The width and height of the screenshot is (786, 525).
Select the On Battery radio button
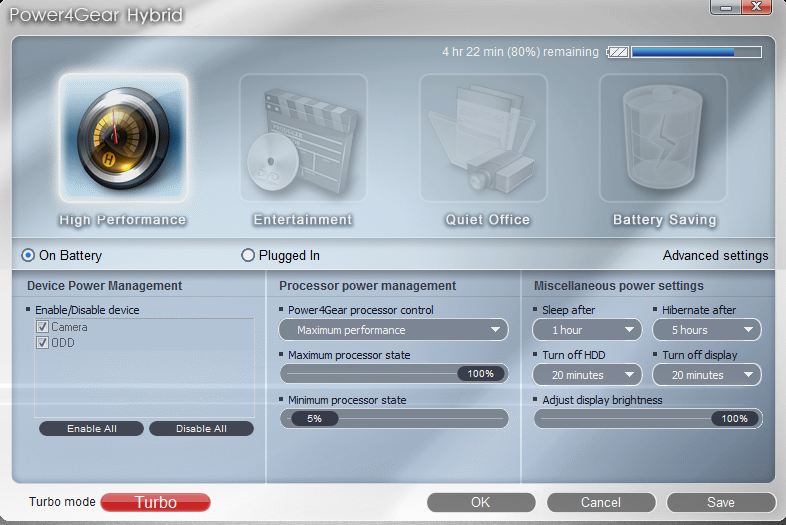(28, 255)
